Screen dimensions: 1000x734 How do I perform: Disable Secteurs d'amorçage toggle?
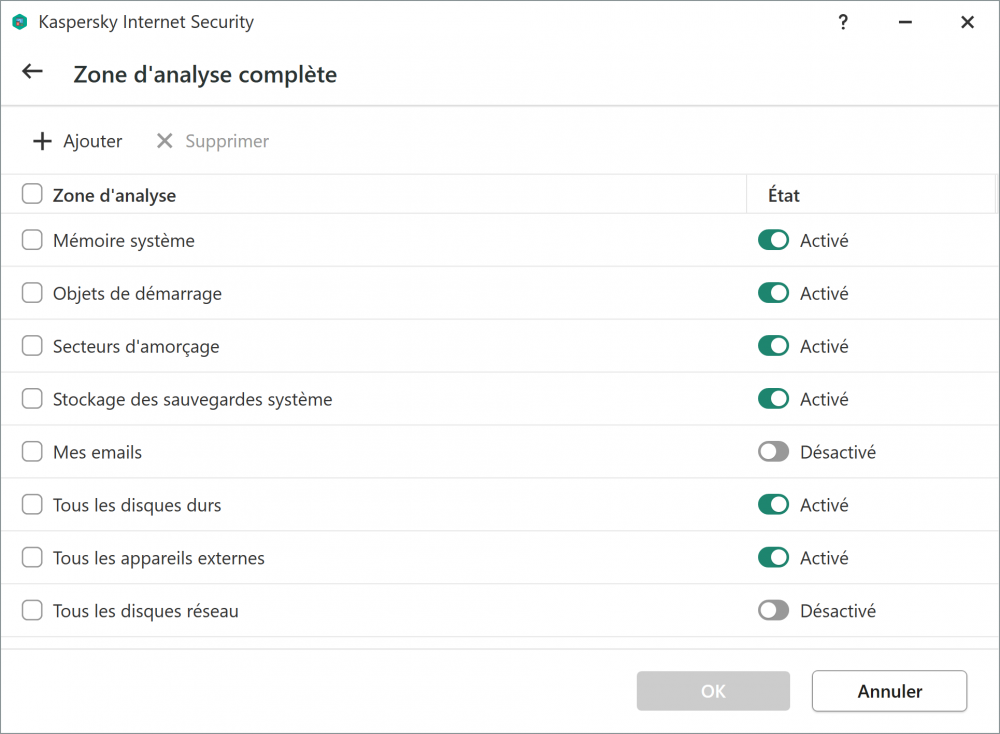[773, 346]
